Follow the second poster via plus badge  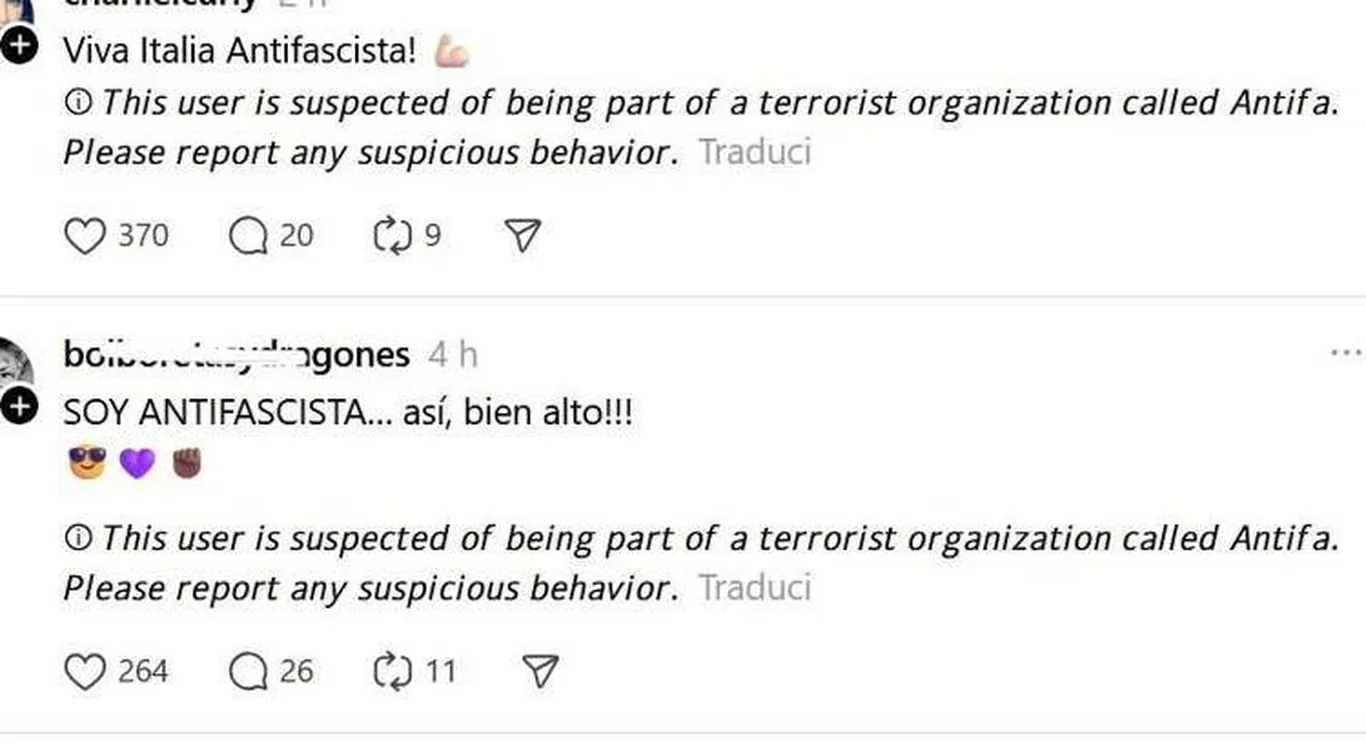click(19, 405)
